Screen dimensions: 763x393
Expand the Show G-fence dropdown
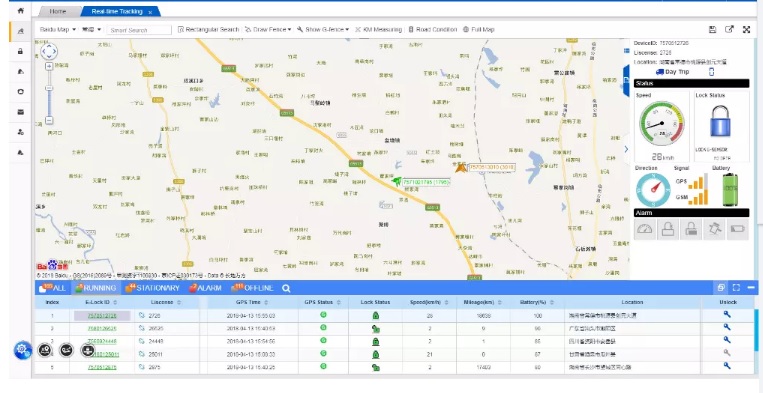coord(323,30)
